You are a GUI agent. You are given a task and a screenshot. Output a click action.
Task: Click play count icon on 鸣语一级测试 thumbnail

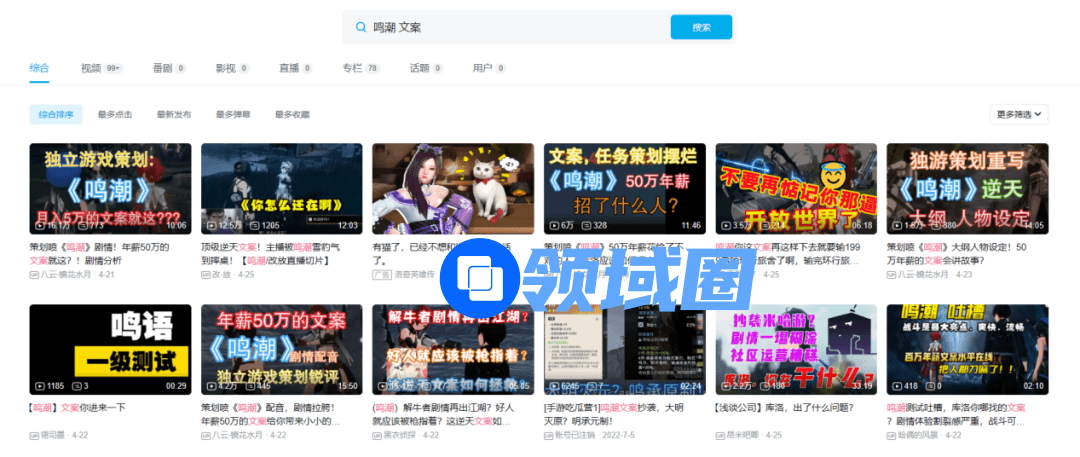39,386
